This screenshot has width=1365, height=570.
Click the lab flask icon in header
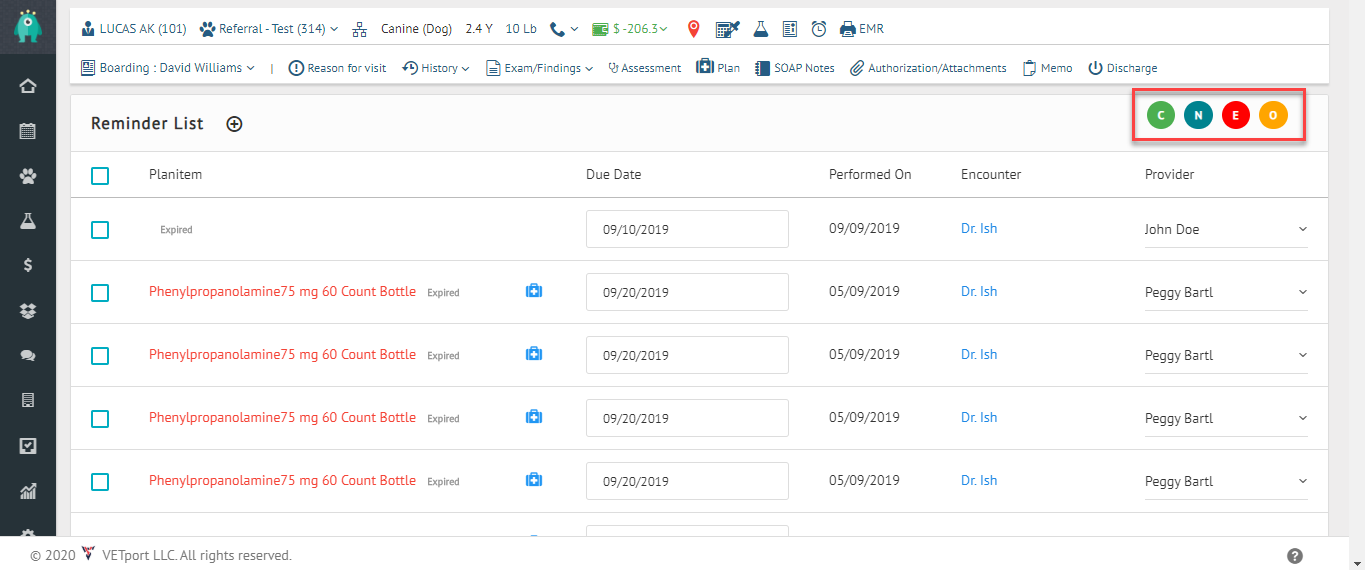click(x=761, y=29)
